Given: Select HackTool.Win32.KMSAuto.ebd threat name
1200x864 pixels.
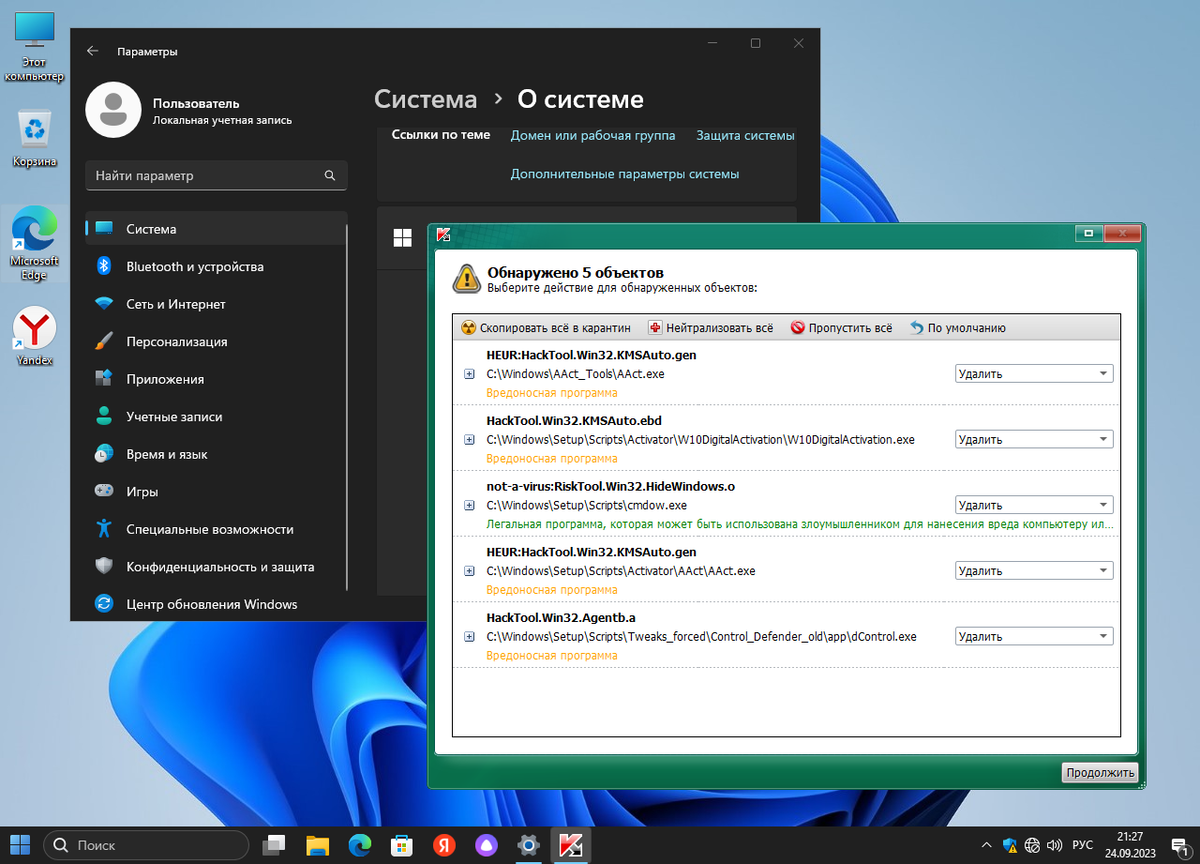Looking at the screenshot, I should click(574, 420).
